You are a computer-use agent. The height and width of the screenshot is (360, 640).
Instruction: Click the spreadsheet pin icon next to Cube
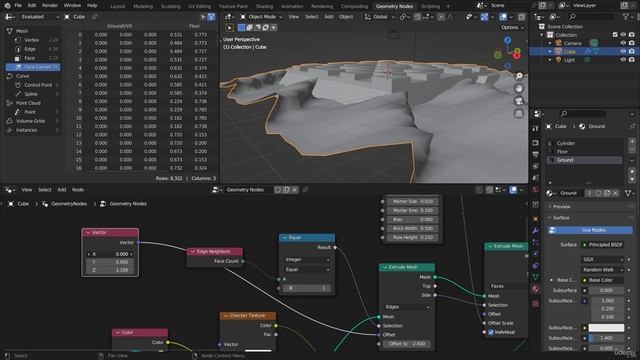coord(95,17)
